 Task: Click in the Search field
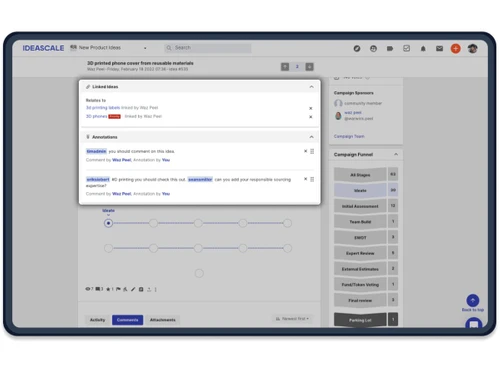coord(208,48)
